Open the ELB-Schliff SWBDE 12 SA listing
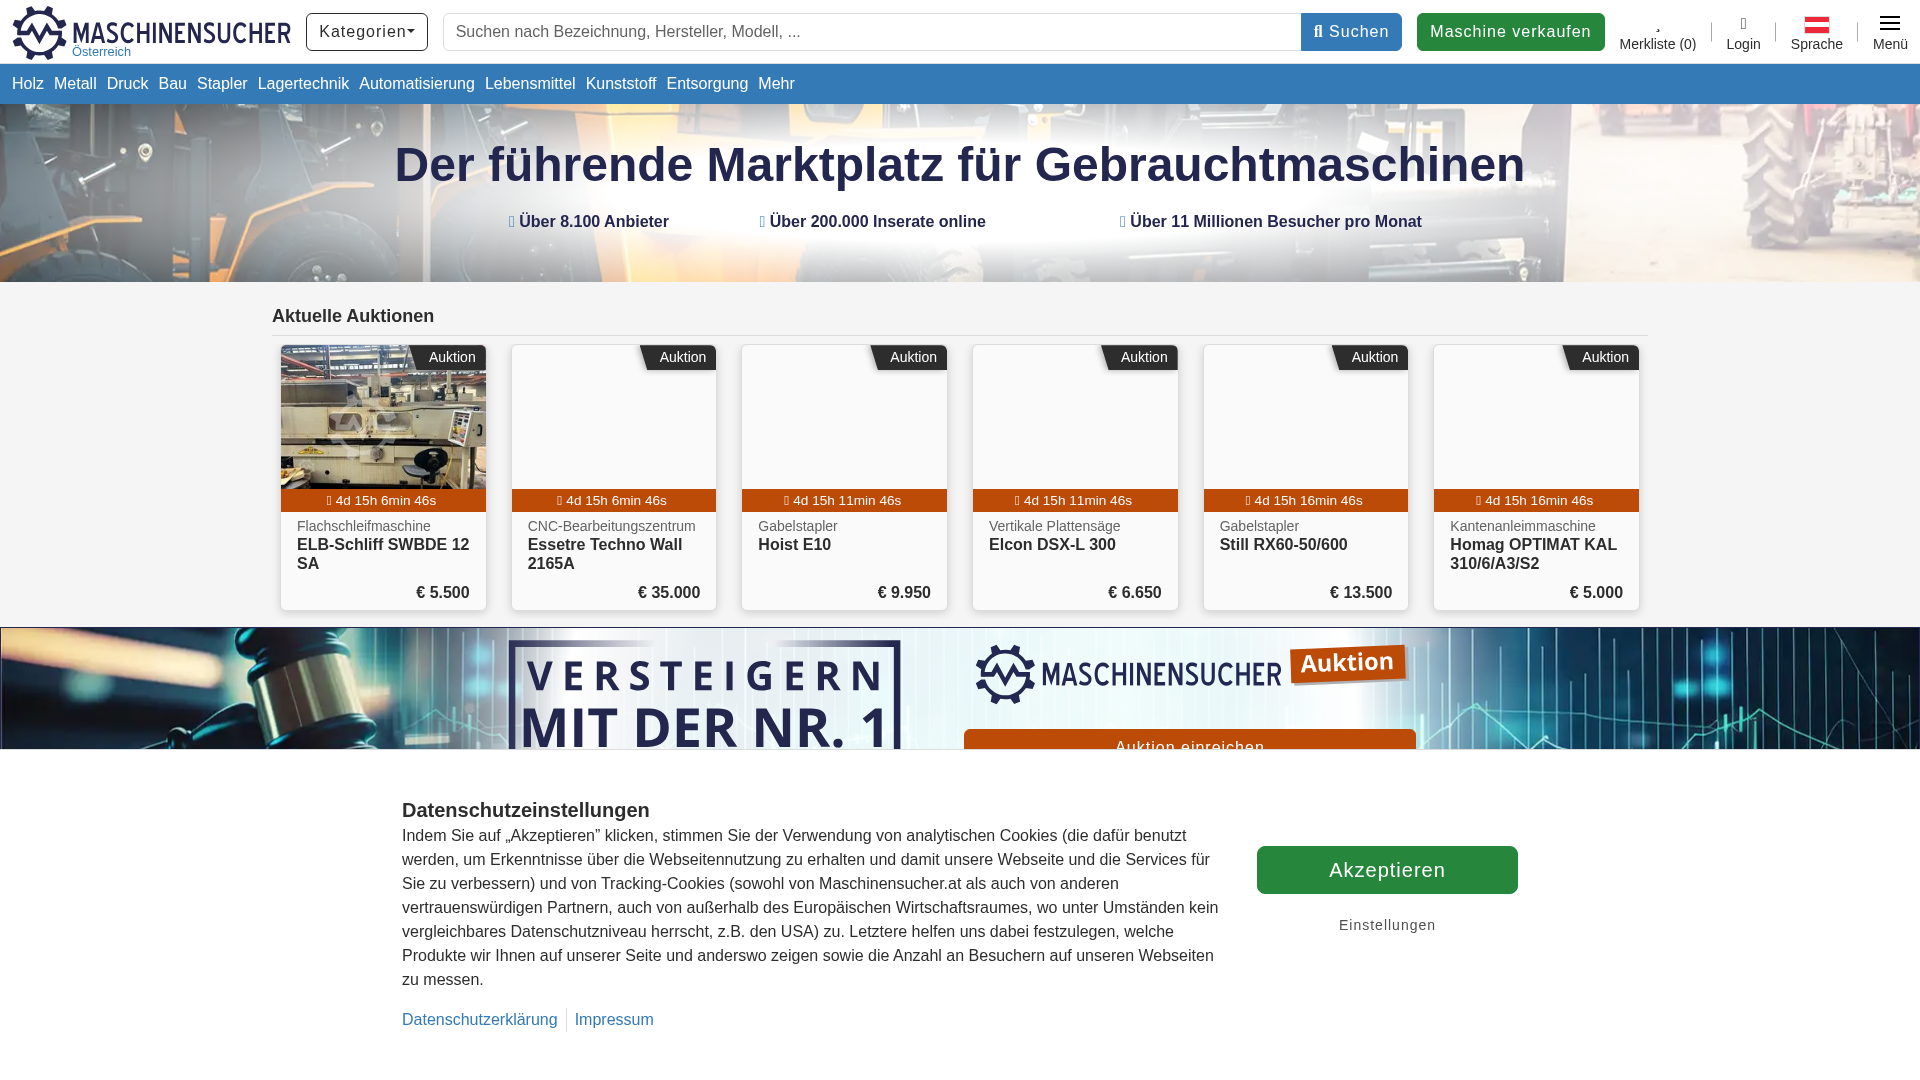 coord(383,554)
